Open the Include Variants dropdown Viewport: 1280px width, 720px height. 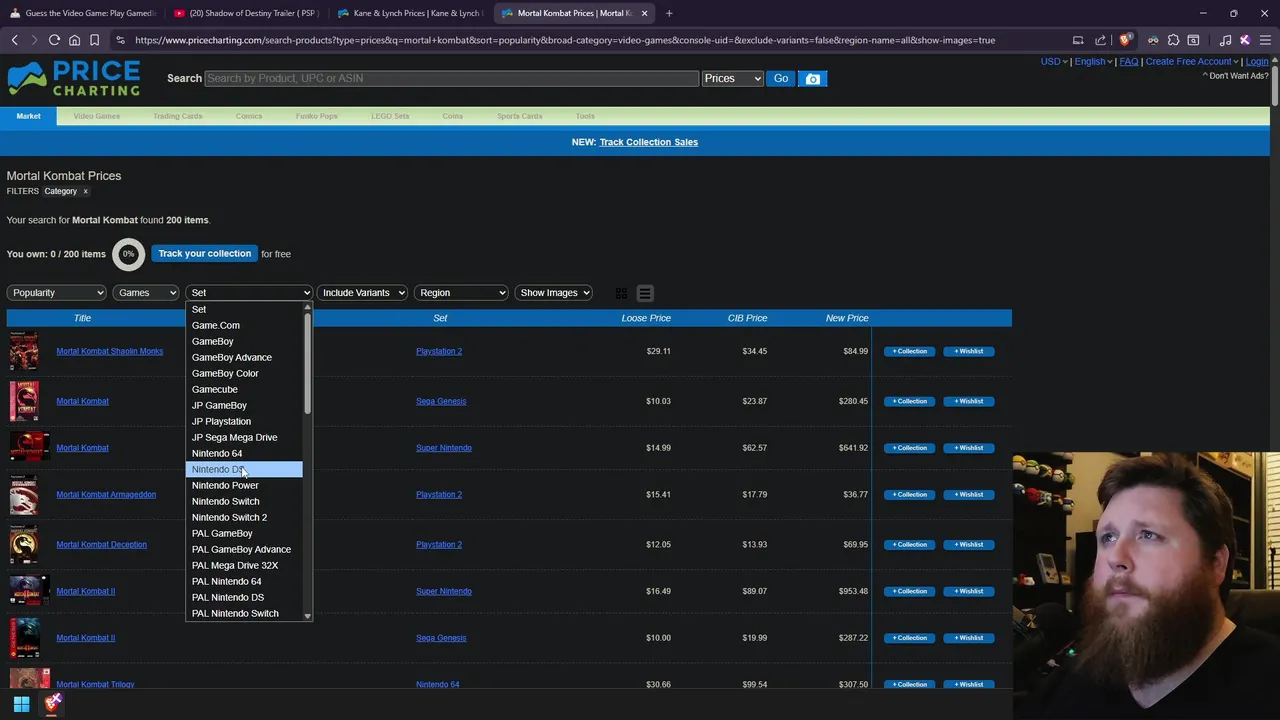coord(362,293)
